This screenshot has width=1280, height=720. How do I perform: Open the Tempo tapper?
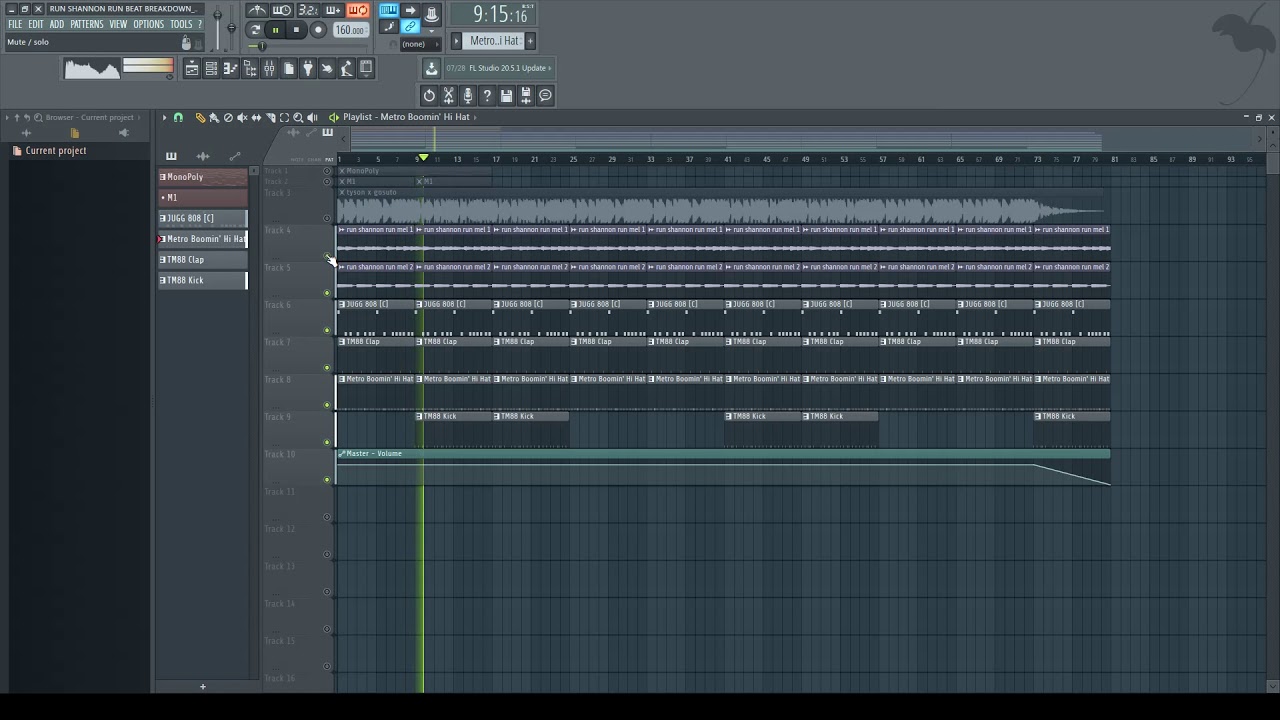pos(327,68)
